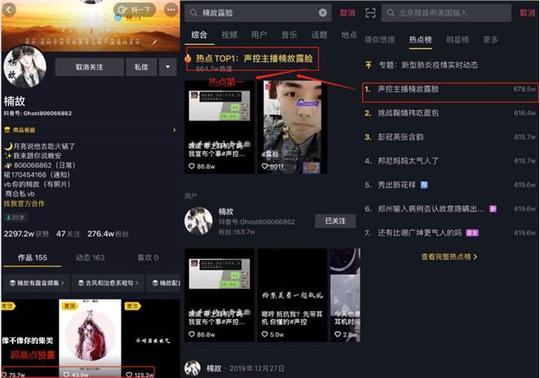Select the 地点 results tab
This screenshot has width=540, height=378.
point(349,35)
